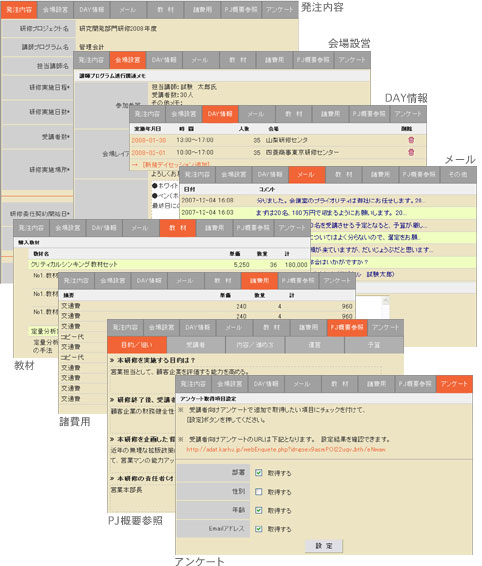Click 新規デイセッション追加 link in DAY情報 window
This screenshot has width=482, height=566.
click(x=176, y=165)
